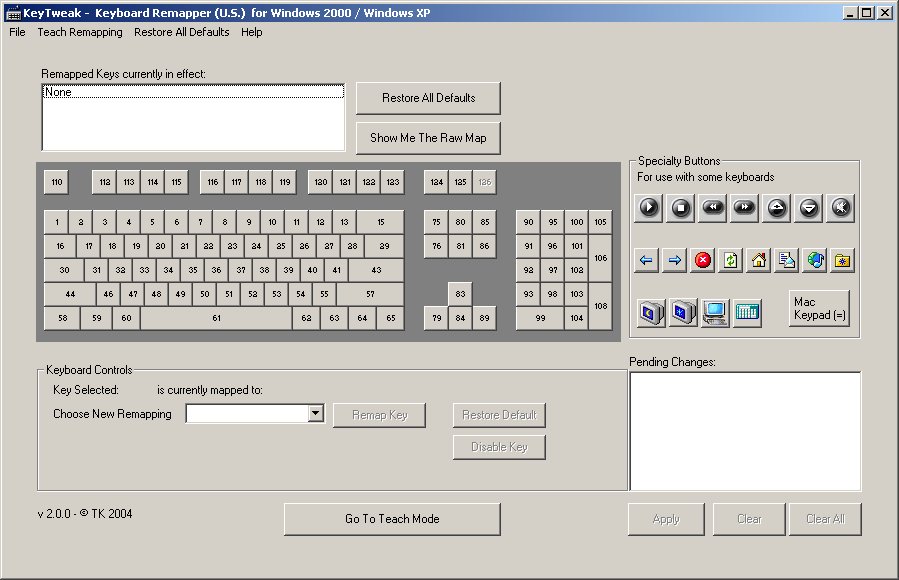899x580 pixels.
Task: Click the Disable Key button
Action: click(499, 447)
